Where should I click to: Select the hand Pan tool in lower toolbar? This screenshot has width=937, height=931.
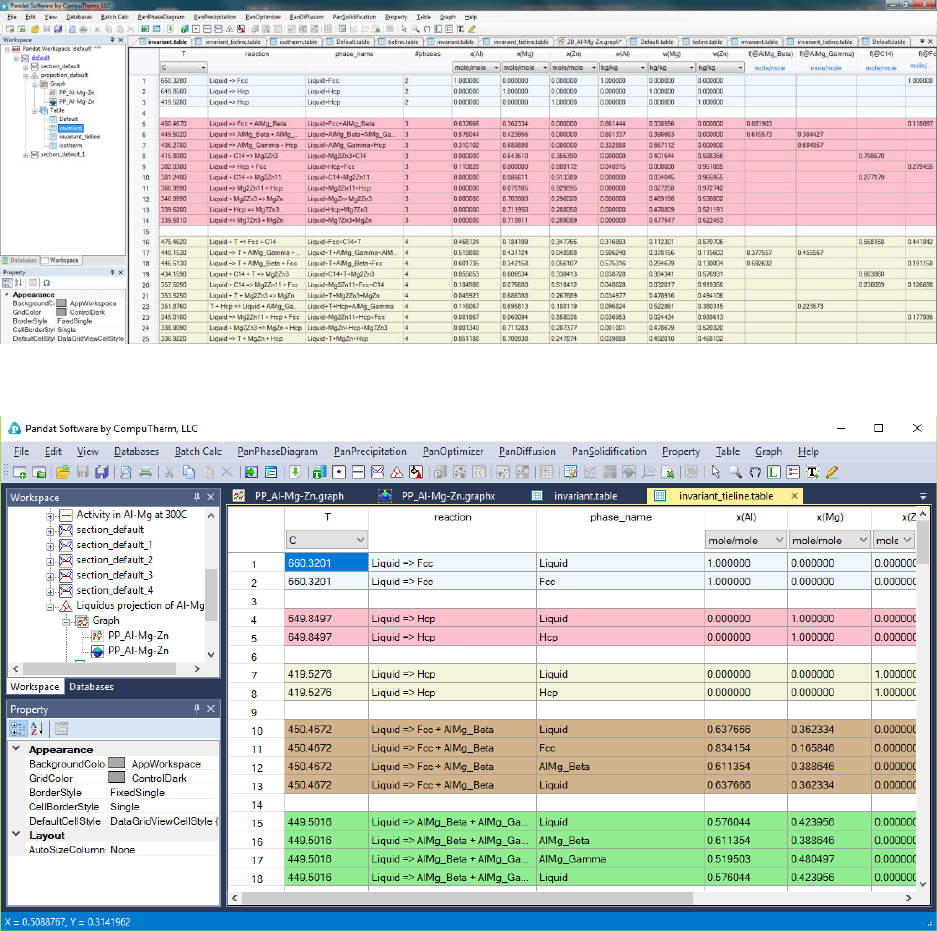click(755, 473)
